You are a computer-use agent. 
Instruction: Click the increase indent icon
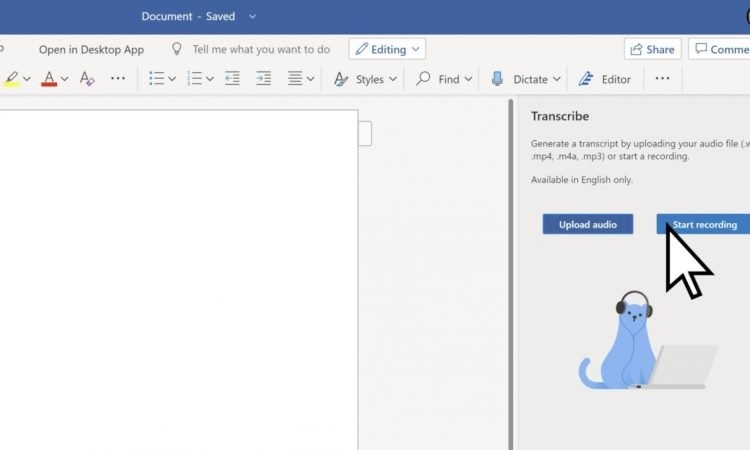263,78
